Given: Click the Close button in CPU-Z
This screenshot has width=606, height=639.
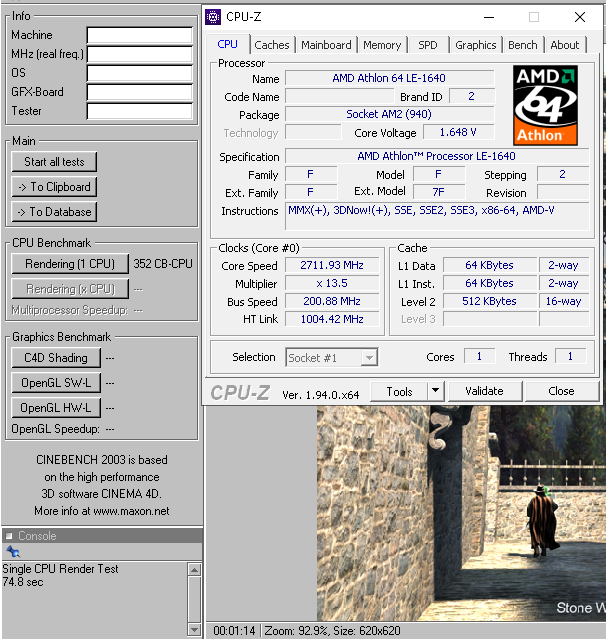Looking at the screenshot, I should [562, 391].
